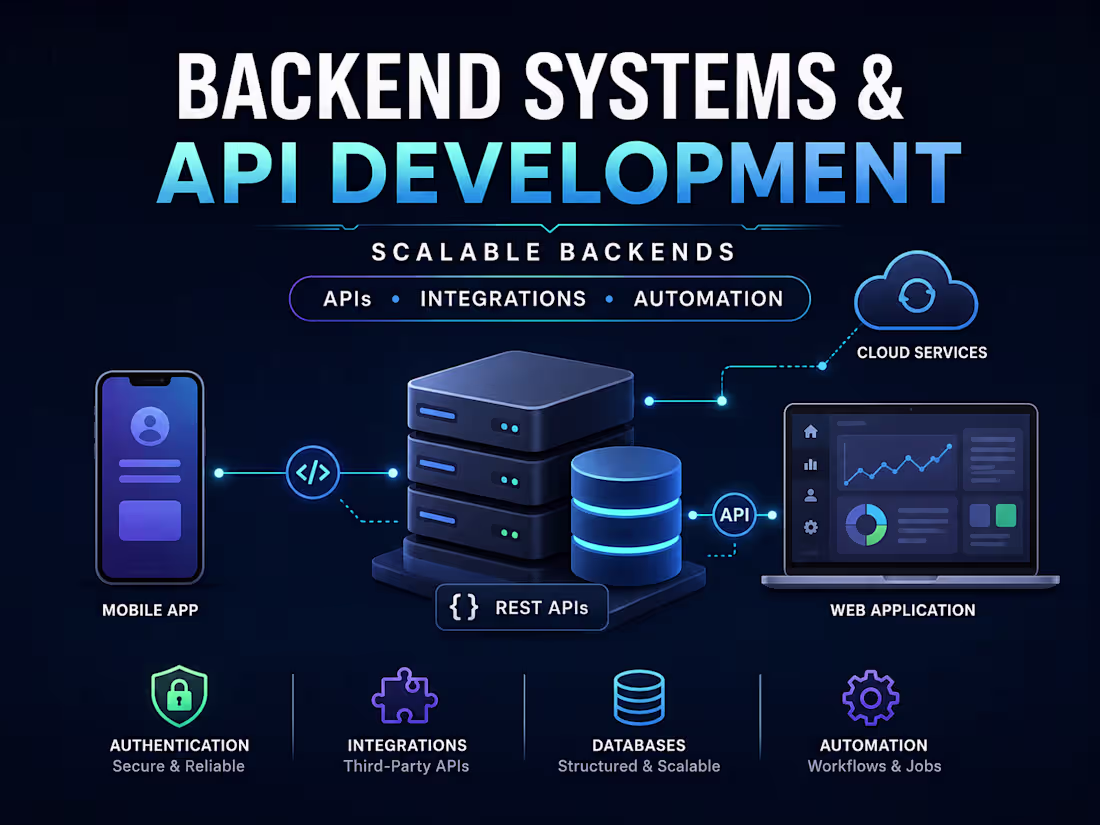Click the bottom AUTOMATION heading

pos(873,745)
